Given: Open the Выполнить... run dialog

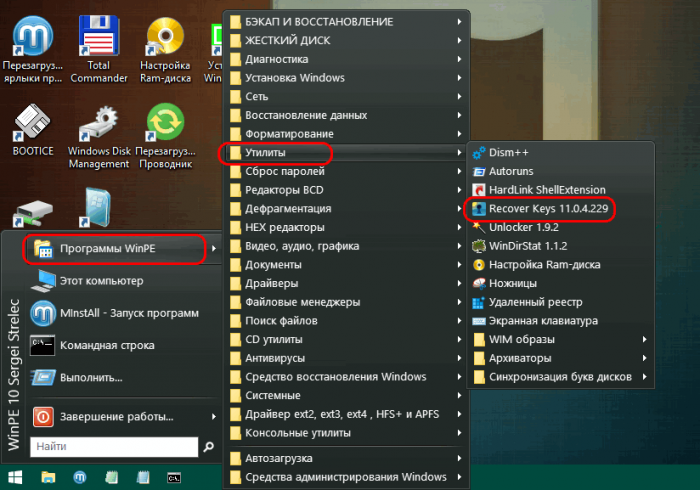Looking at the screenshot, I should click(x=124, y=378).
